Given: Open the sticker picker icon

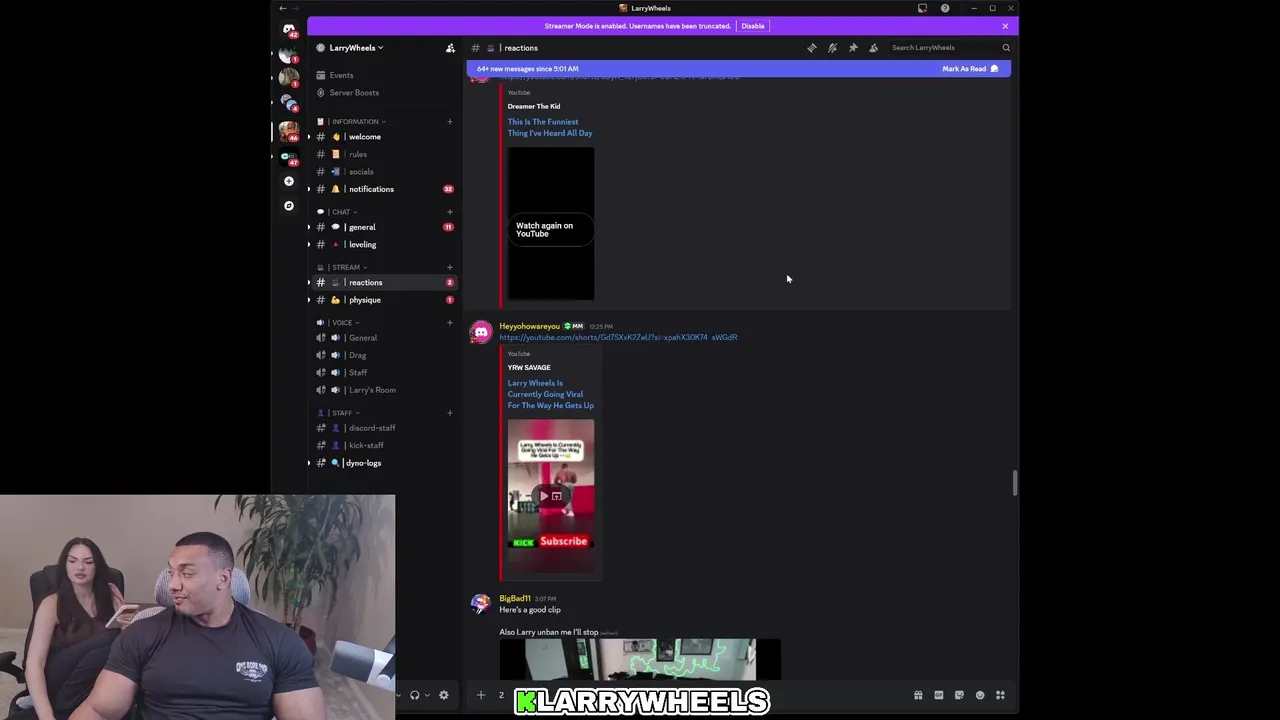Looking at the screenshot, I should 959,695.
